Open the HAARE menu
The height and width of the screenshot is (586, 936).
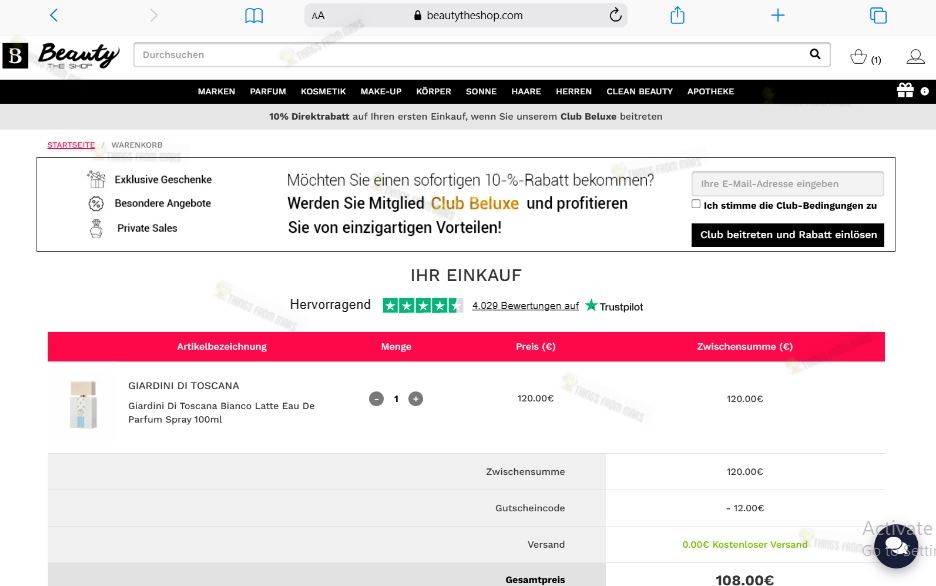(526, 91)
